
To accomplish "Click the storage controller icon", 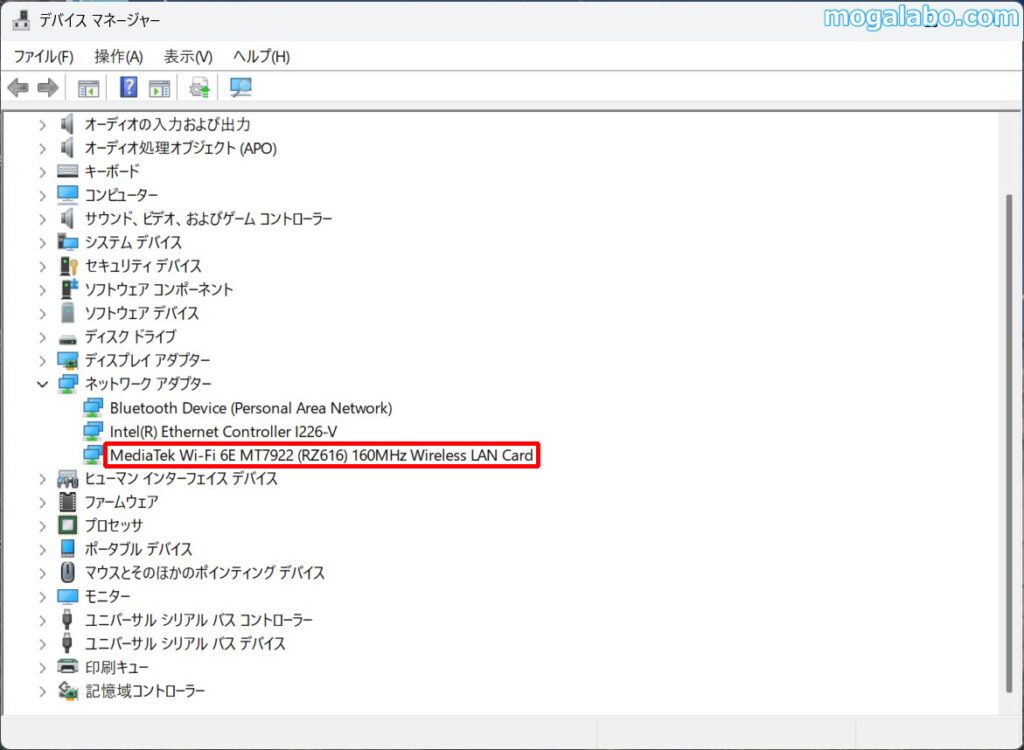I will 68,691.
